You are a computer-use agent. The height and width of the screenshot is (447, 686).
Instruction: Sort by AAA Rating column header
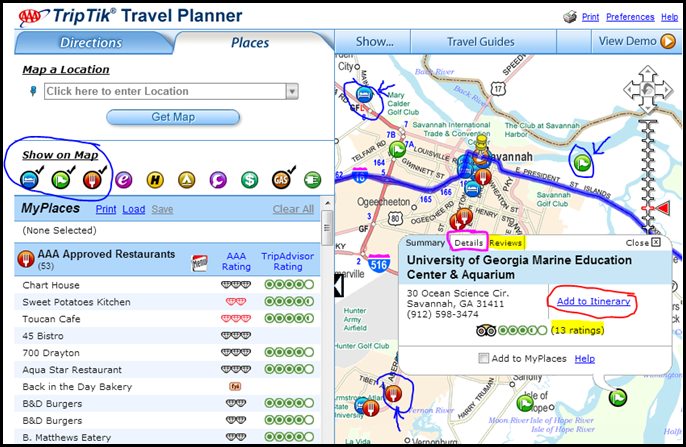236,262
